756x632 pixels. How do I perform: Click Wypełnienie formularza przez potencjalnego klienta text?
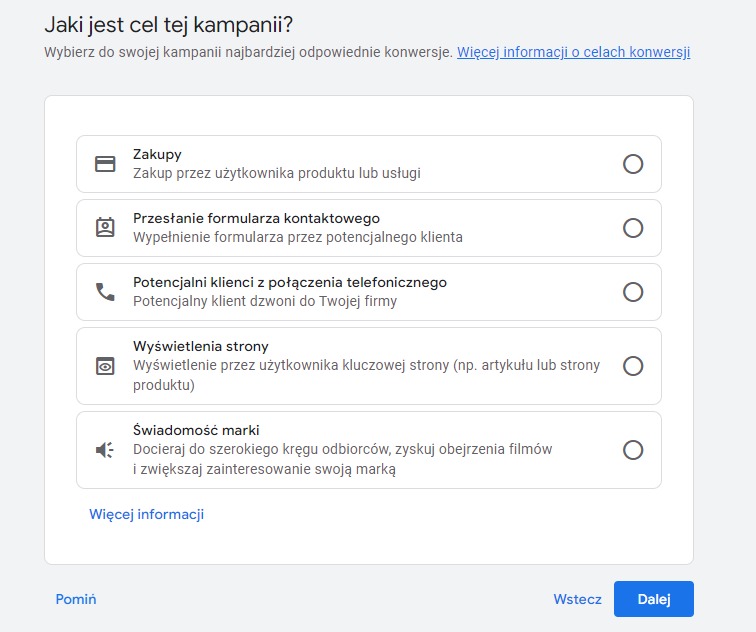297,237
